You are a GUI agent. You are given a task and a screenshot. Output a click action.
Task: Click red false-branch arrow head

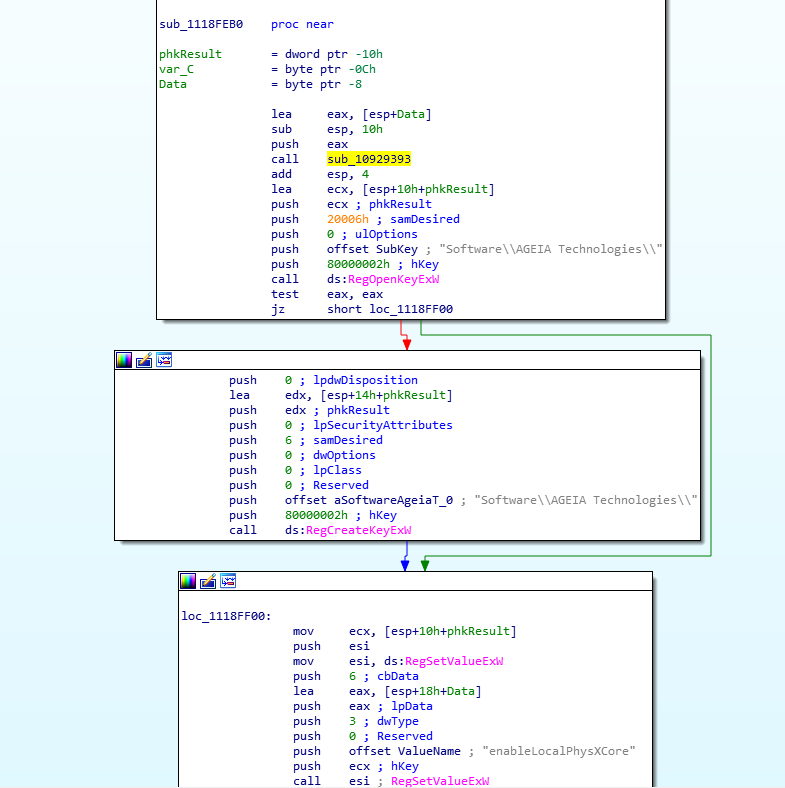[x=407, y=343]
